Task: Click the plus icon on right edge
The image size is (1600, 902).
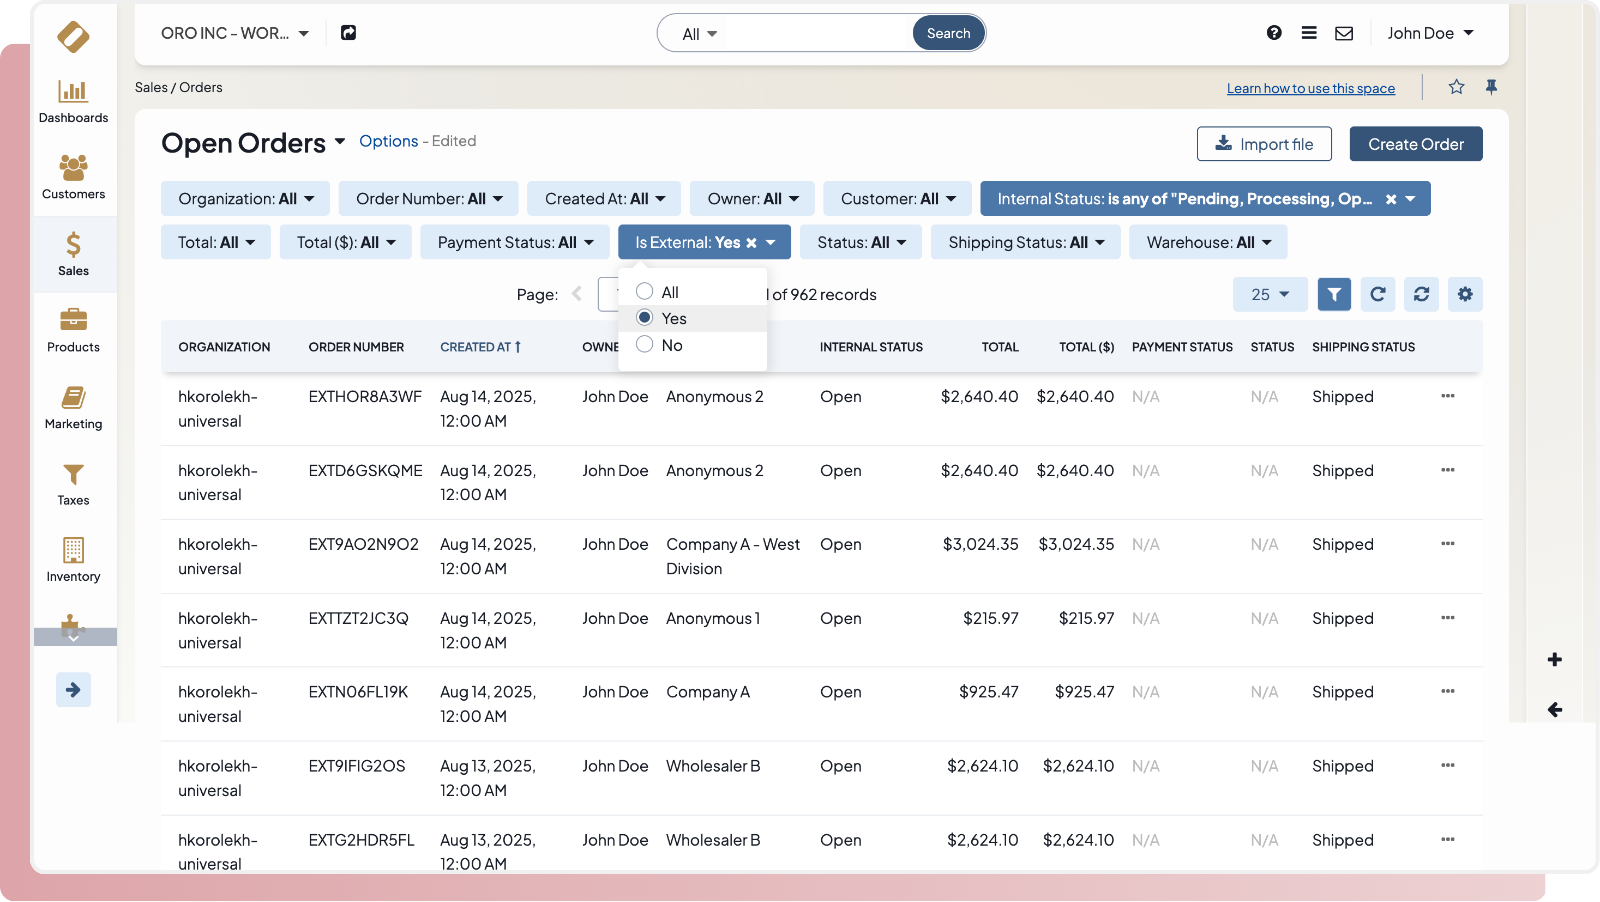Action: [x=1554, y=659]
